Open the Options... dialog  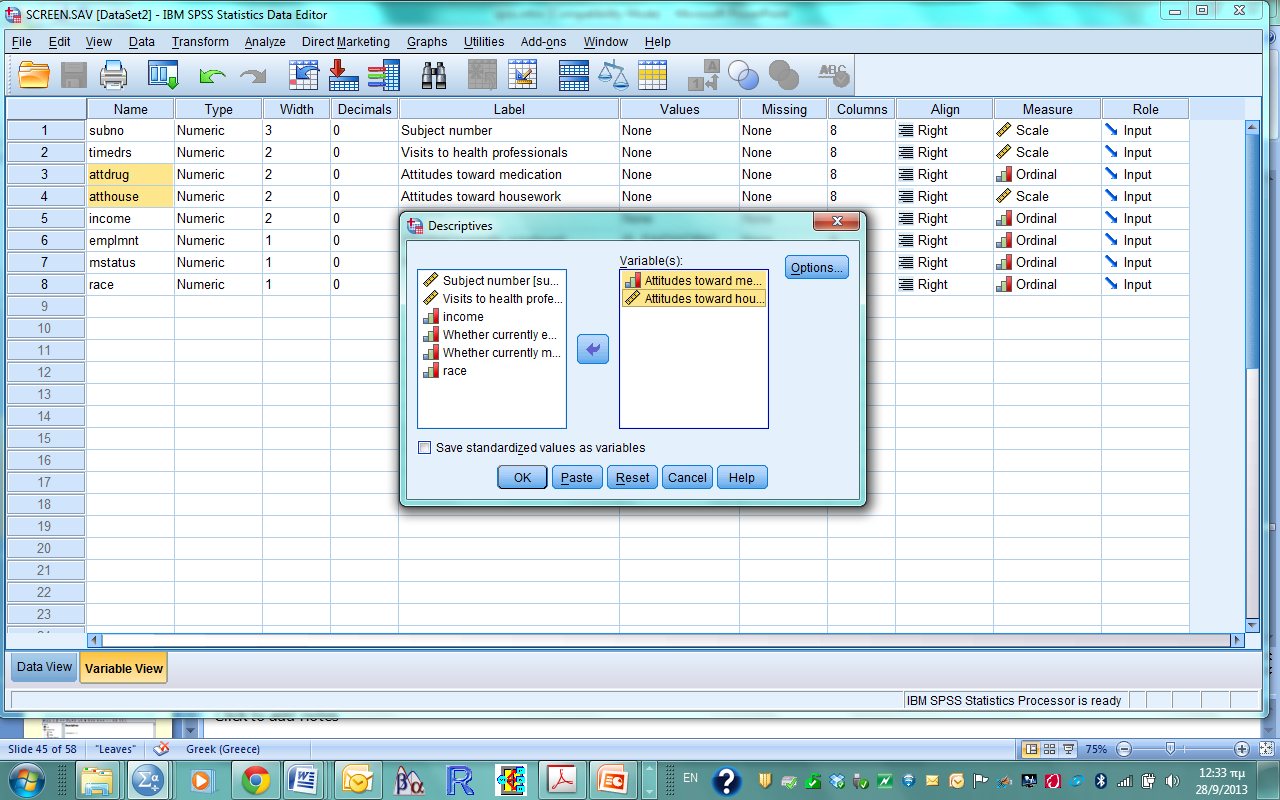point(817,267)
